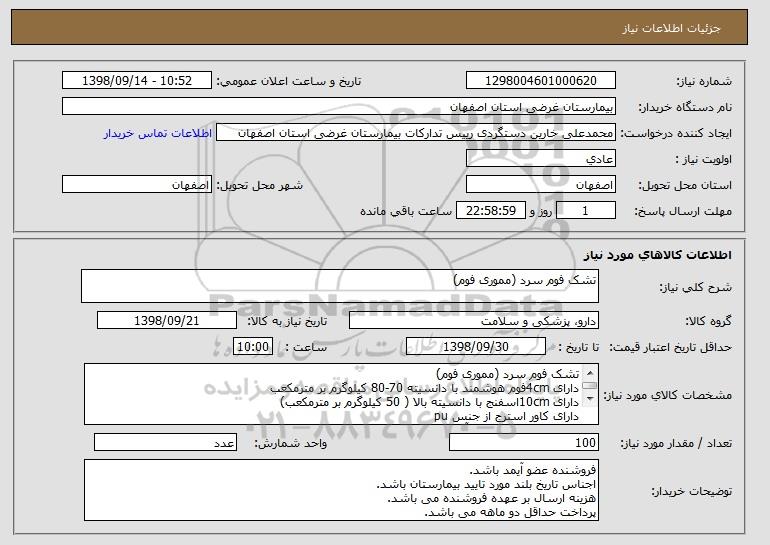Click the delivery province field اصفهان
Viewport: 770px width, 545px height.
coord(541,185)
